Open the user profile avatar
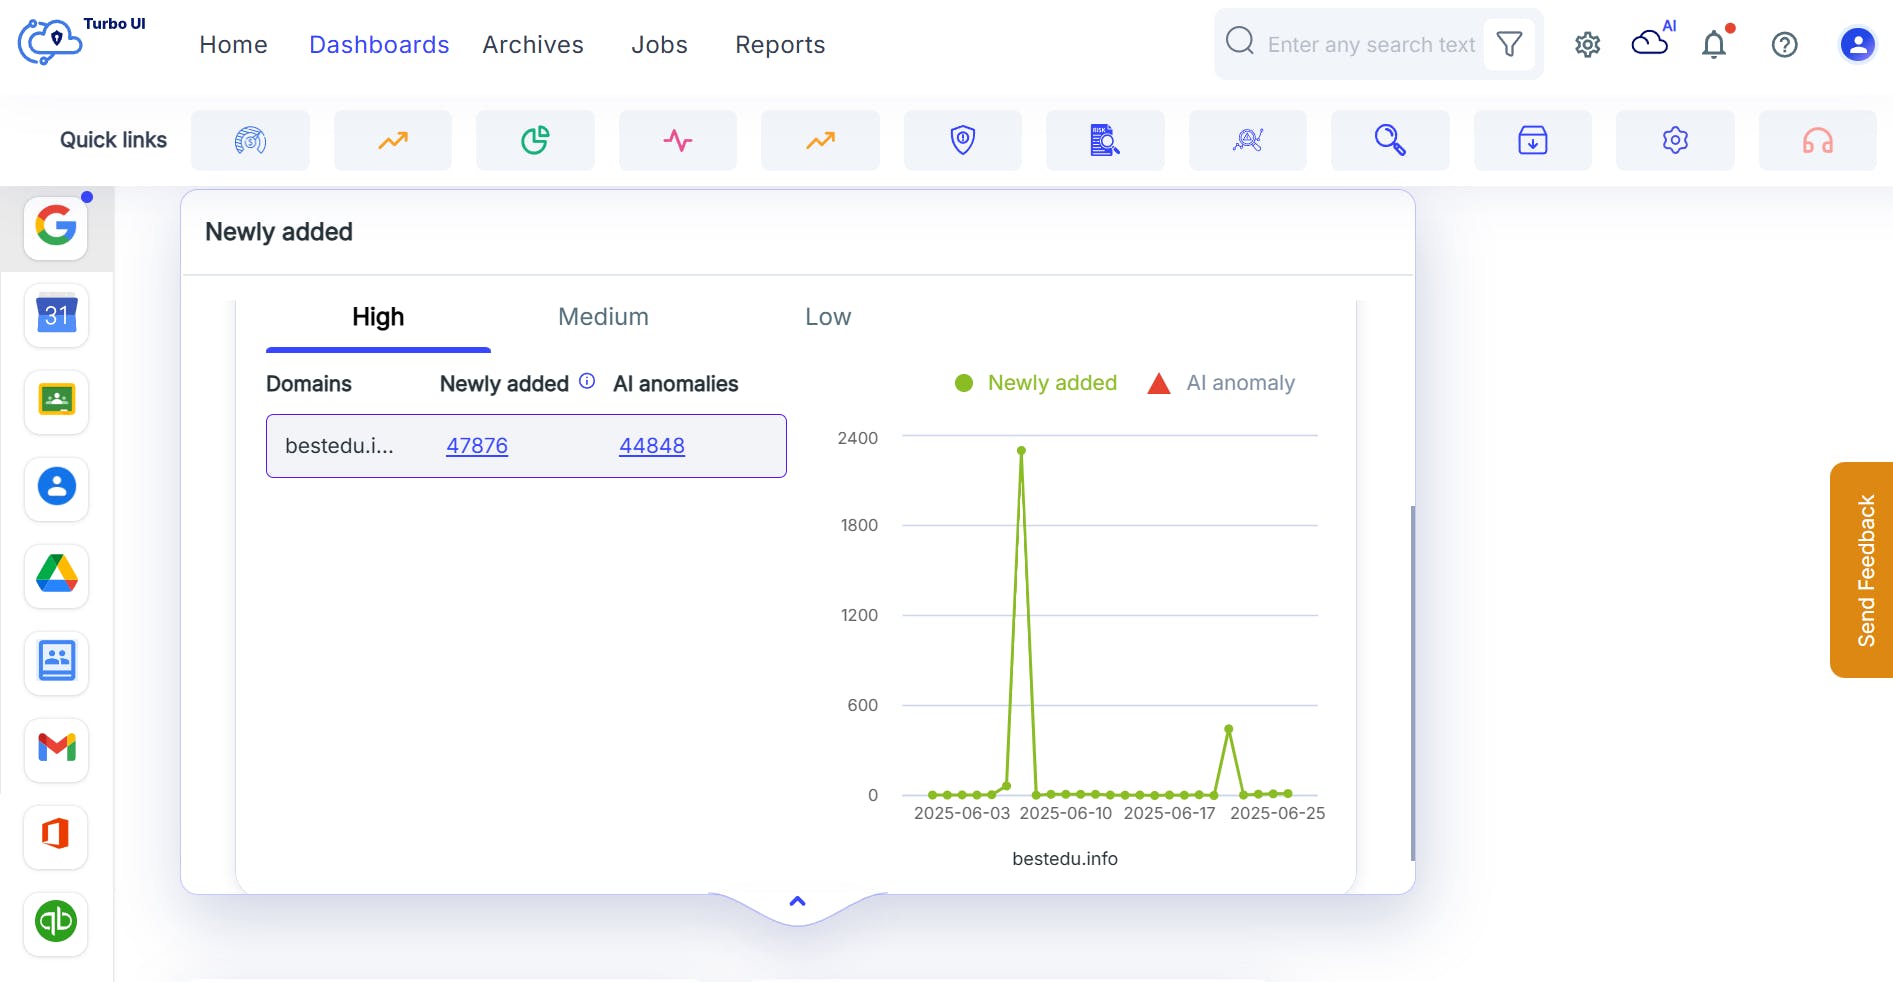1893x982 pixels. [x=1857, y=44]
